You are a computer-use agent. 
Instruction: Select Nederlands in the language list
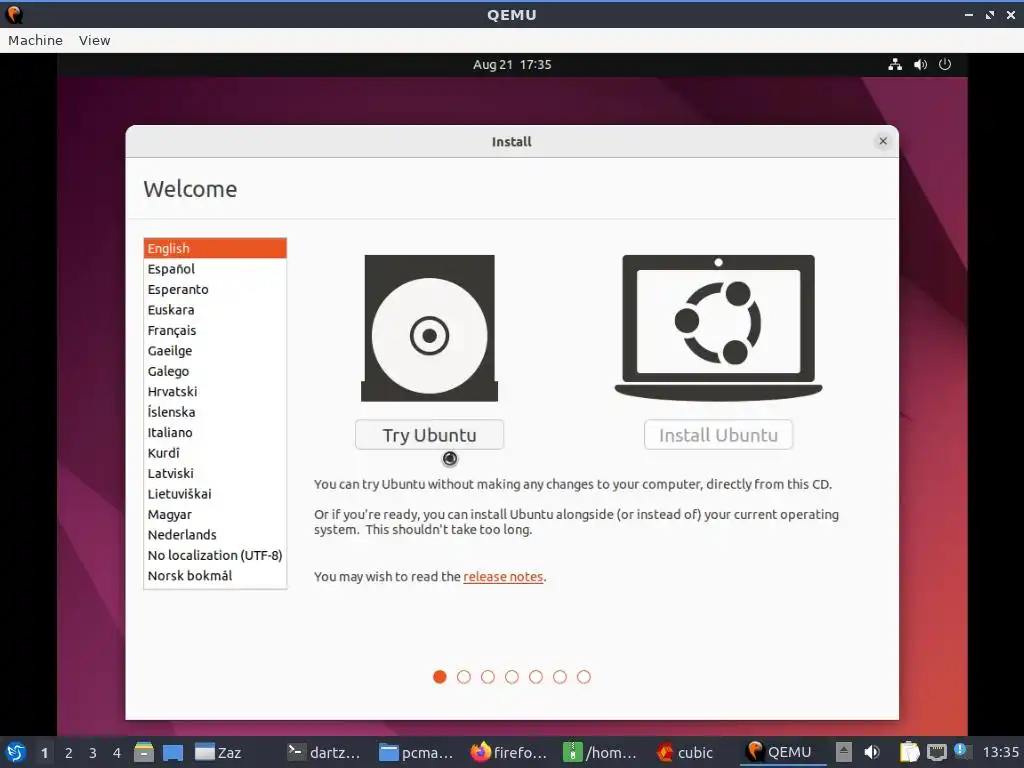click(215, 535)
